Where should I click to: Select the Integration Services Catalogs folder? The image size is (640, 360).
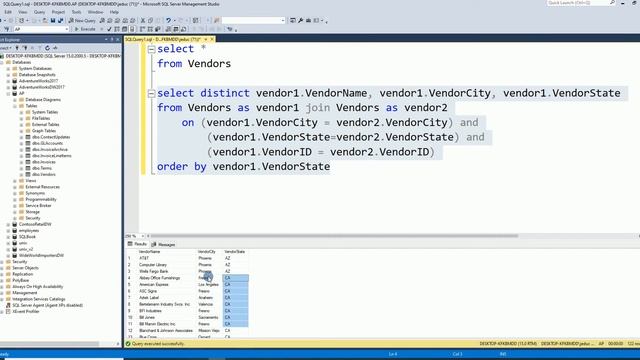point(38,299)
